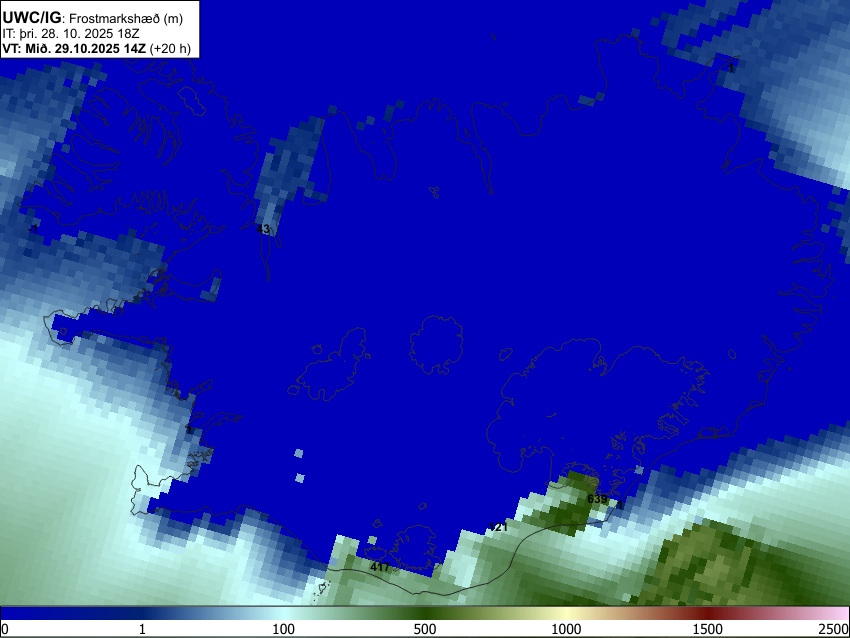Click the "1500" label on the color scale
The image size is (850, 638).
point(708,629)
